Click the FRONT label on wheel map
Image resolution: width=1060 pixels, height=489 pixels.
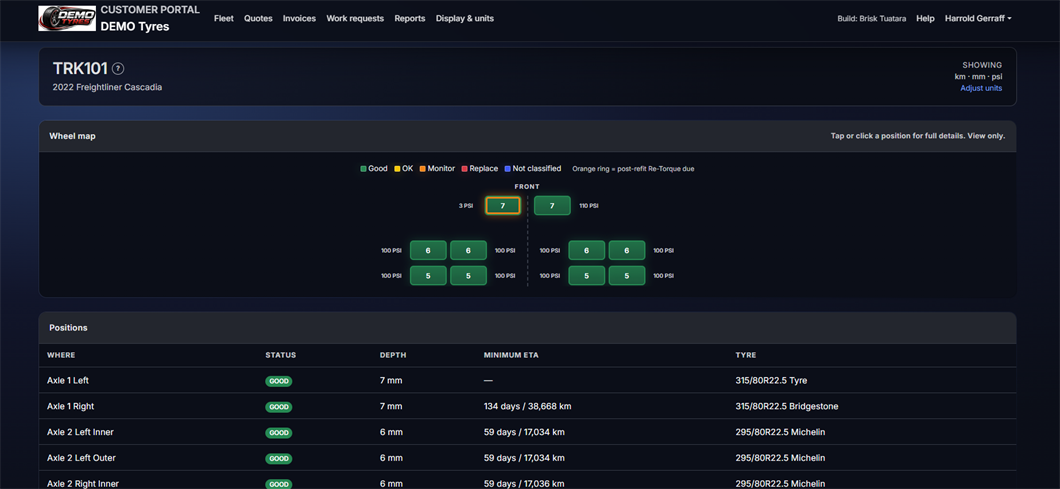click(527, 186)
